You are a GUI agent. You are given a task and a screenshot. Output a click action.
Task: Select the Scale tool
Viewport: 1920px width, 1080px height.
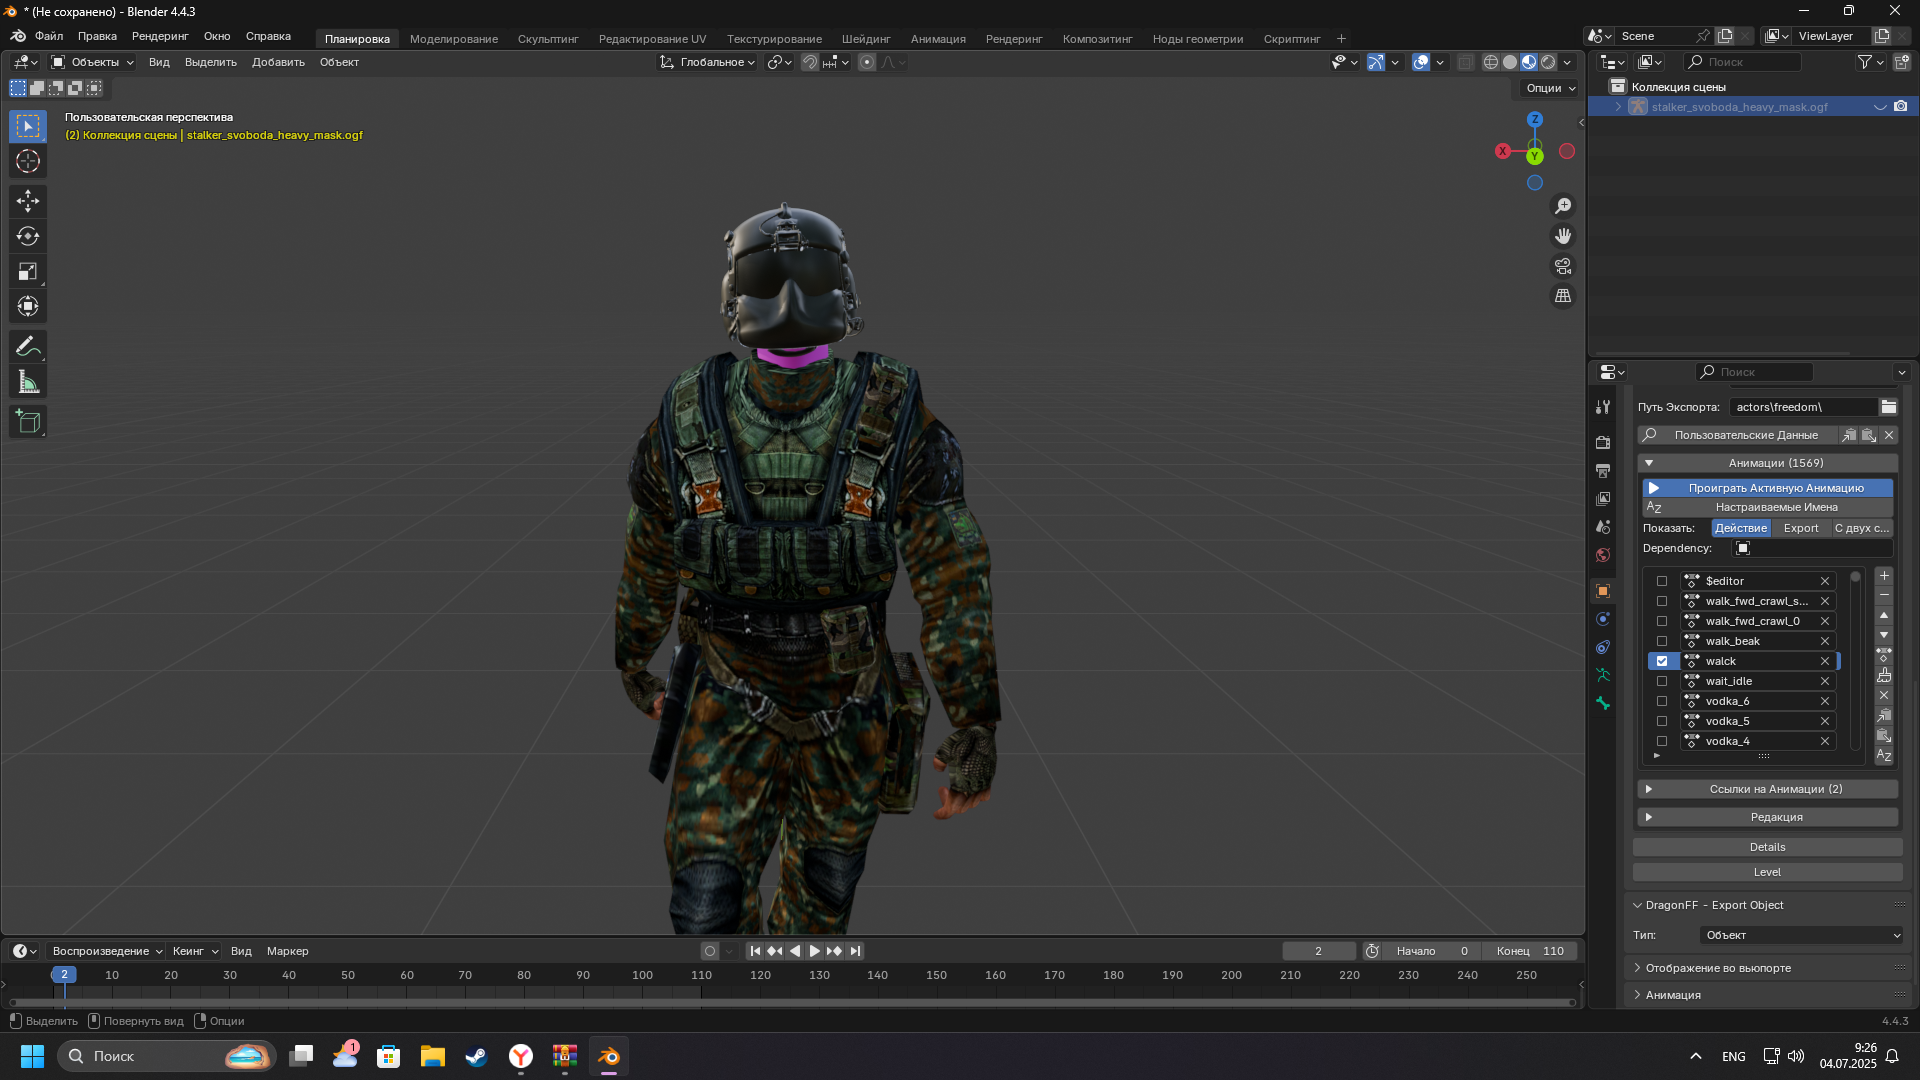28,271
